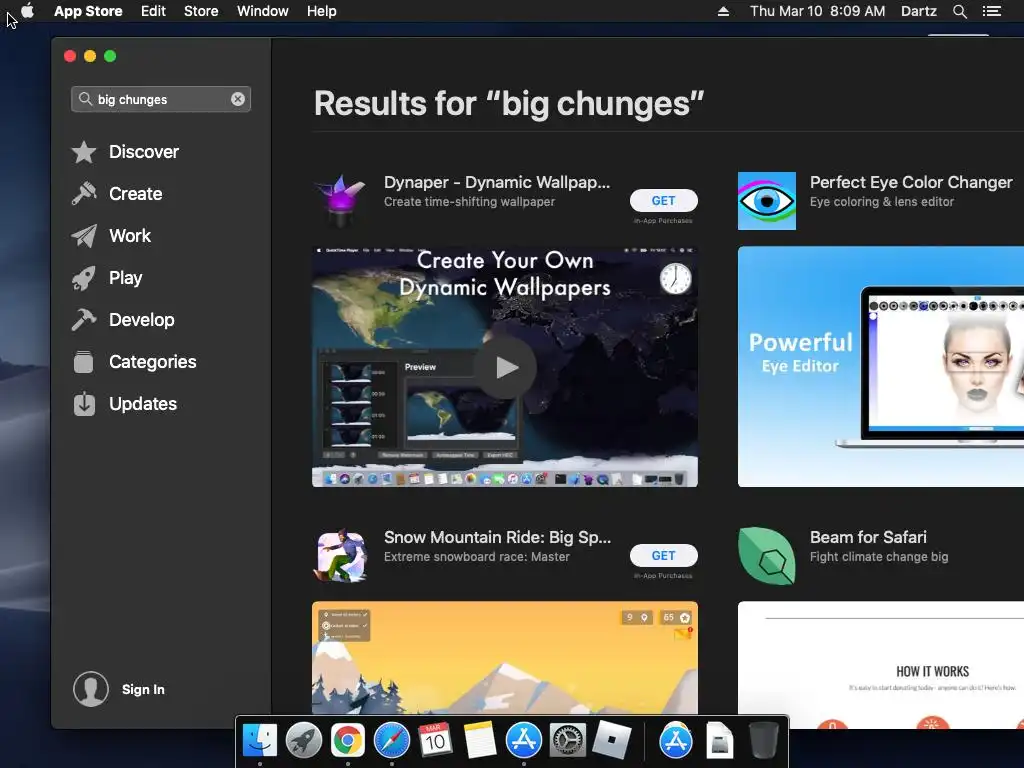The image size is (1024, 768).
Task: Open the Applications folder in the Dock
Action: (x=675, y=740)
